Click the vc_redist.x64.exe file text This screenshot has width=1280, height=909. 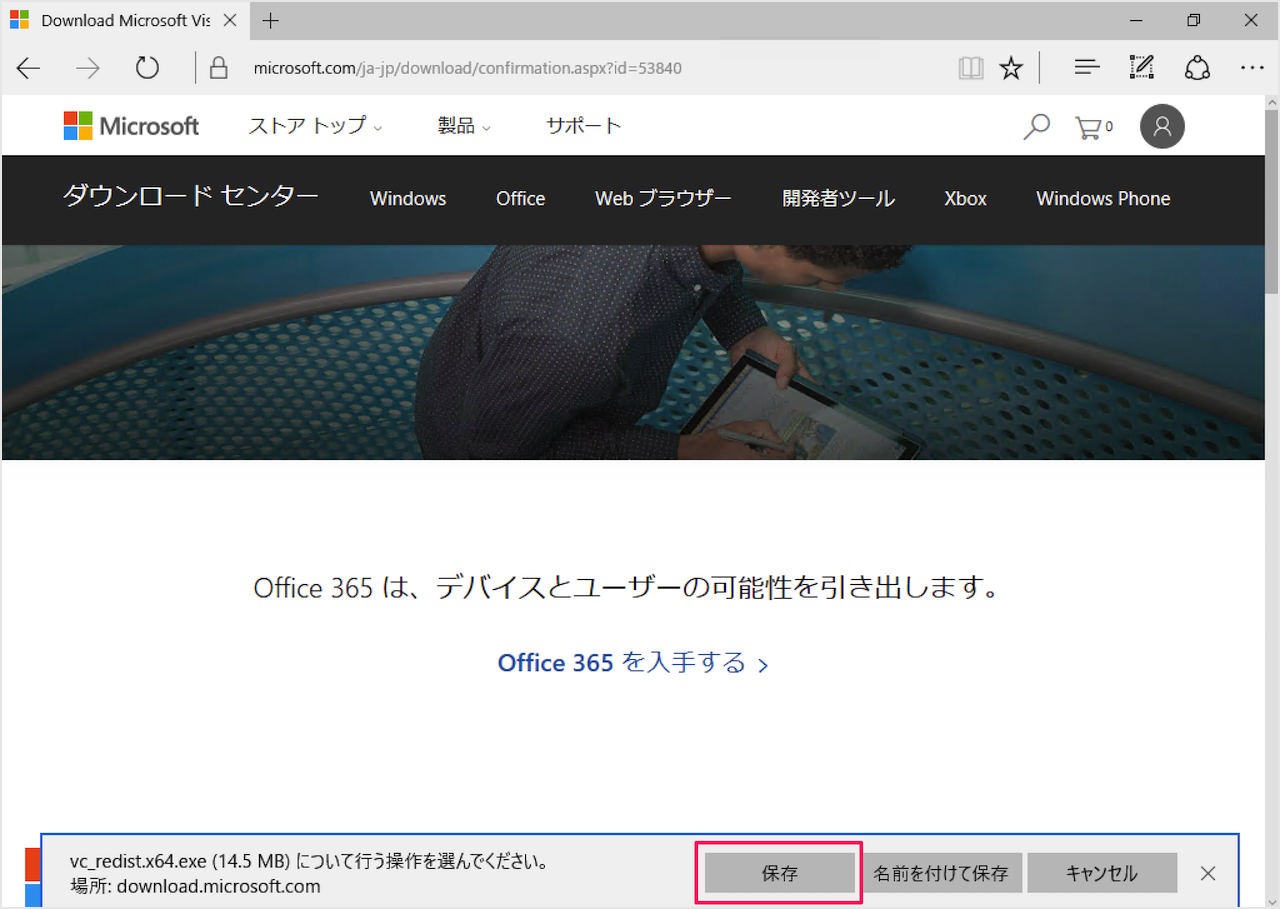click(309, 861)
